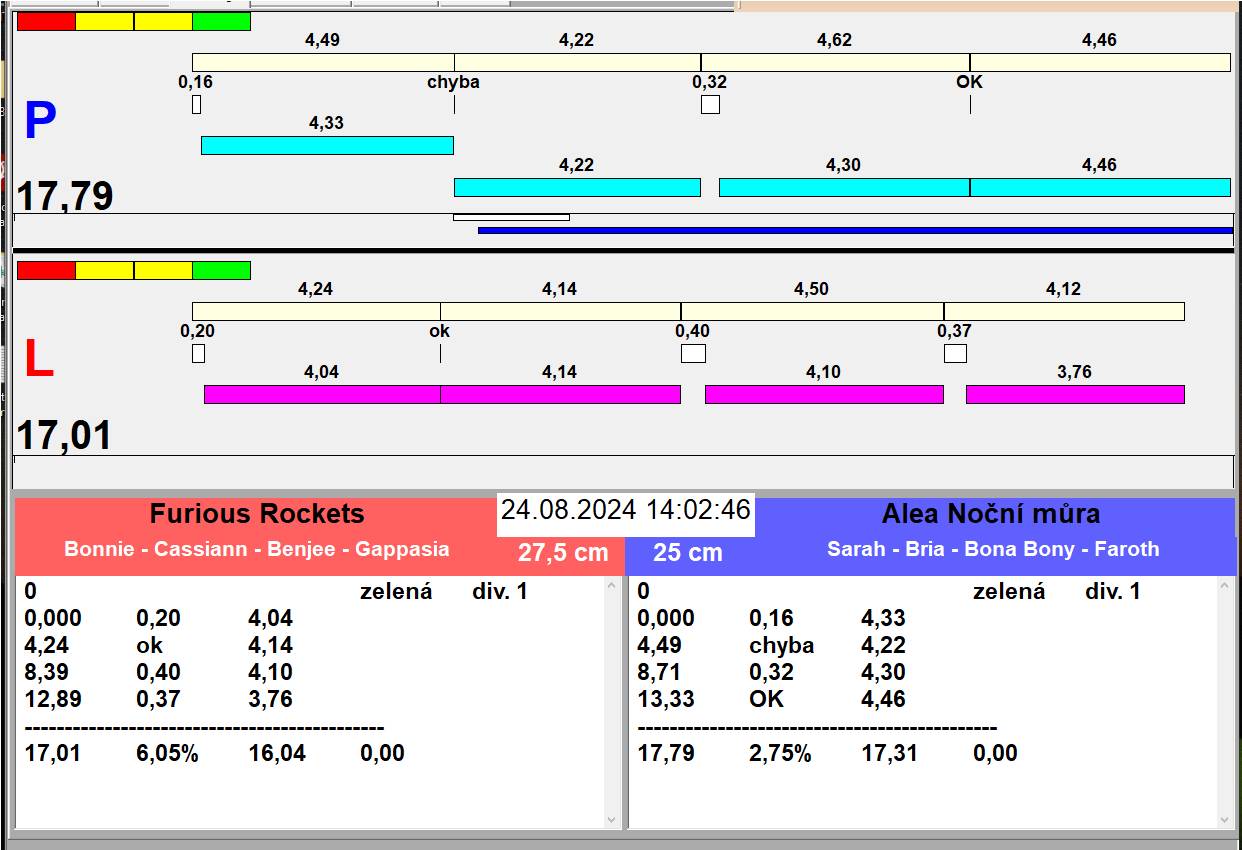The height and width of the screenshot is (850, 1242).
Task: Click lane L yellow light next to green
Action: 163,270
